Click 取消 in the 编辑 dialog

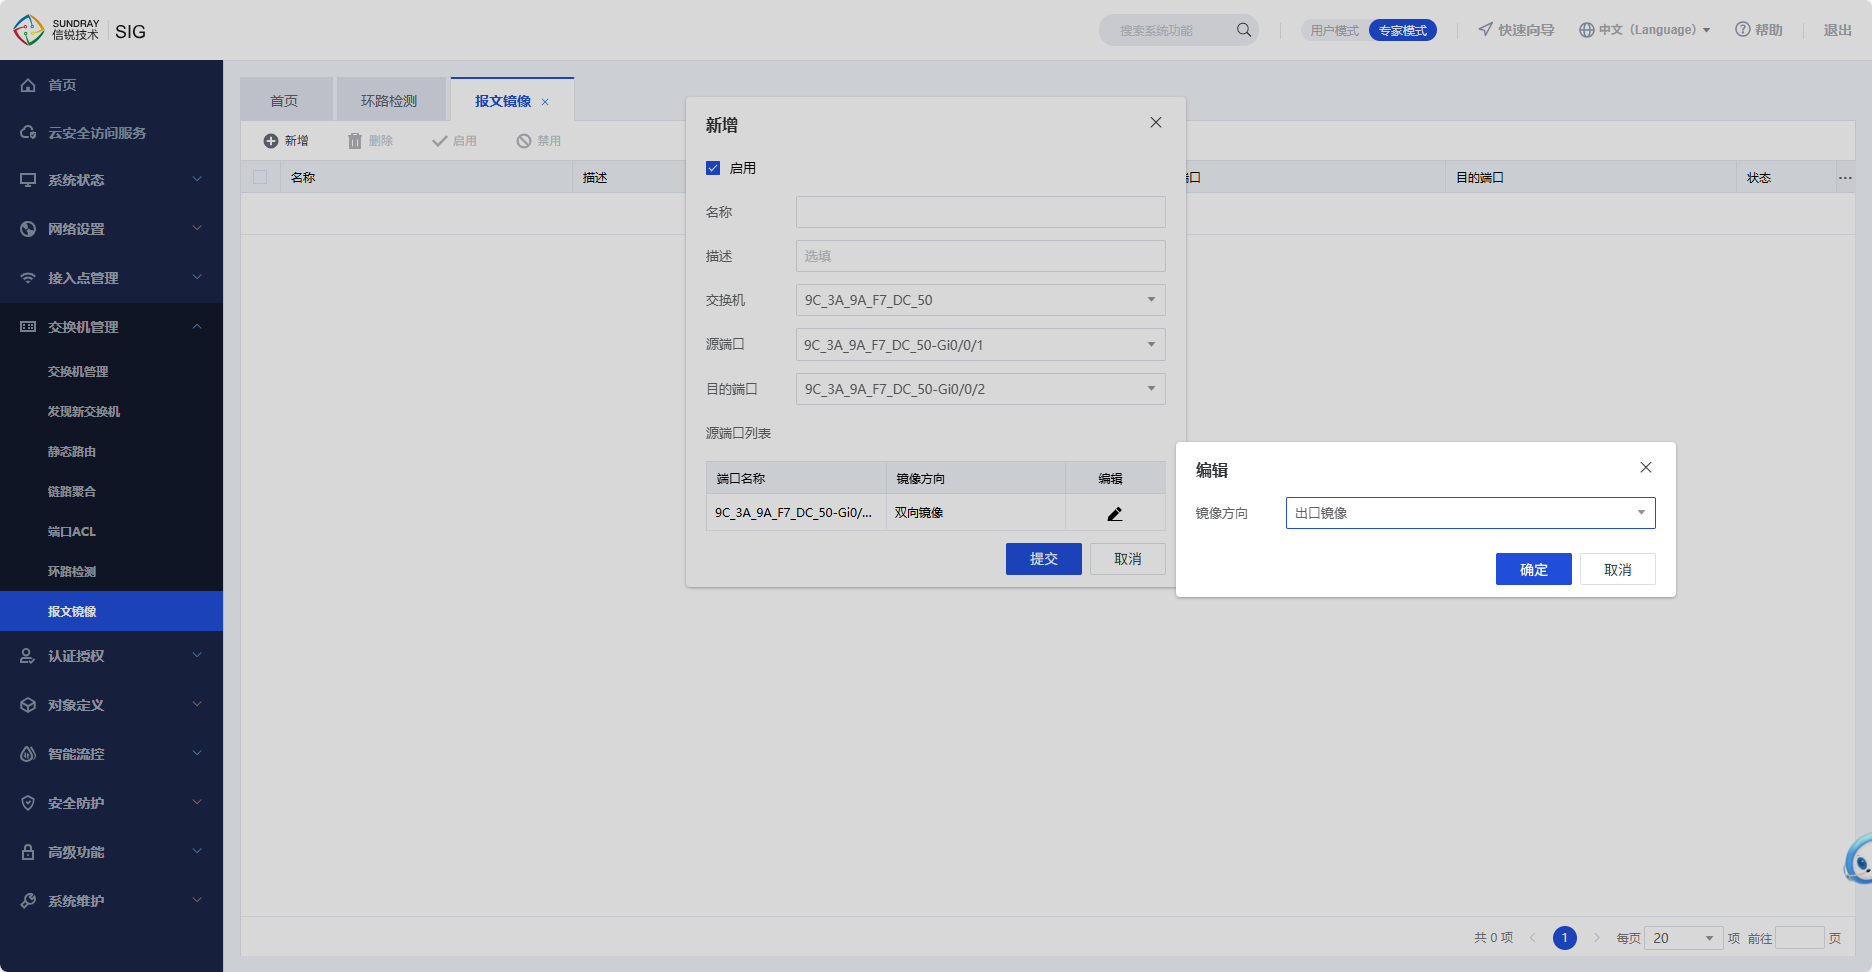[1618, 569]
